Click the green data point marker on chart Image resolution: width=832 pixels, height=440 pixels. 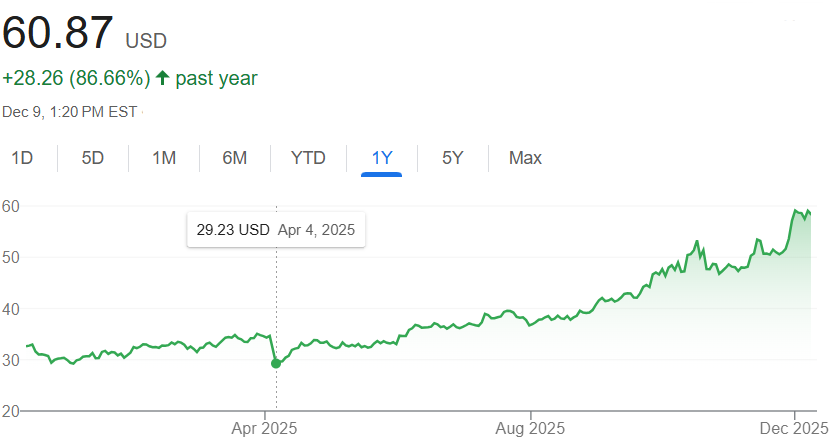click(x=276, y=363)
